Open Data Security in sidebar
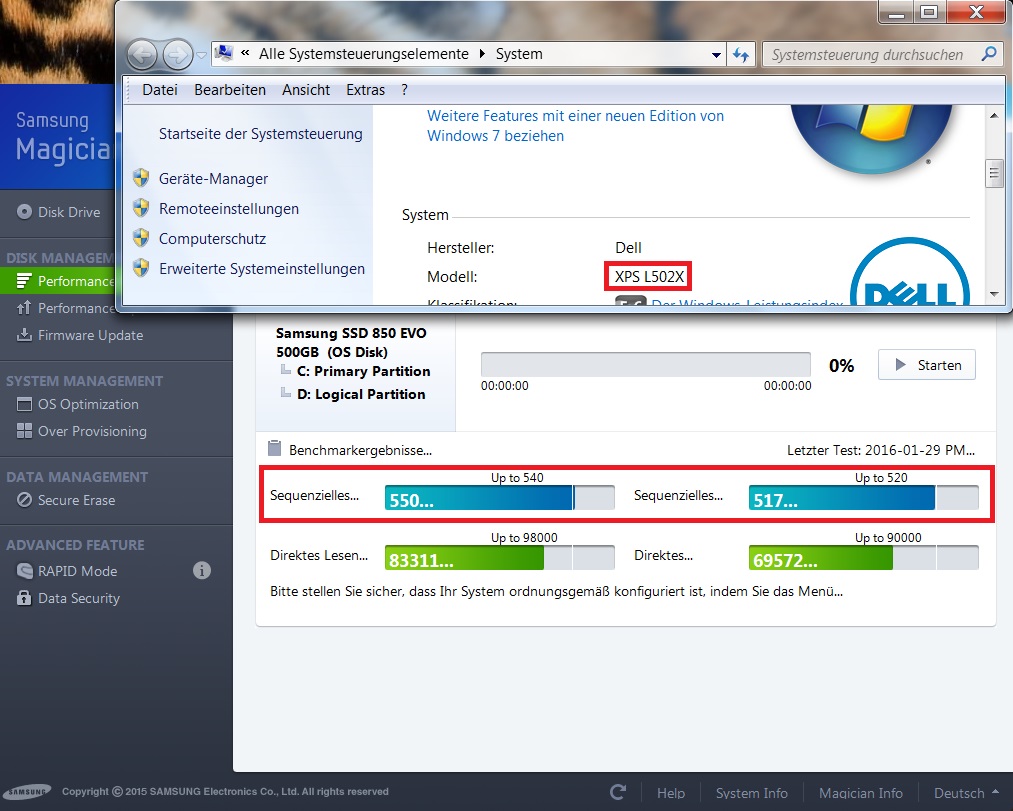Image resolution: width=1013 pixels, height=811 pixels. click(79, 598)
